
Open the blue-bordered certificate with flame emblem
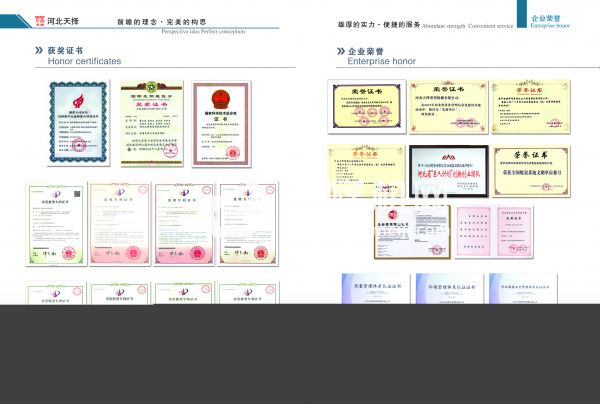pos(78,124)
